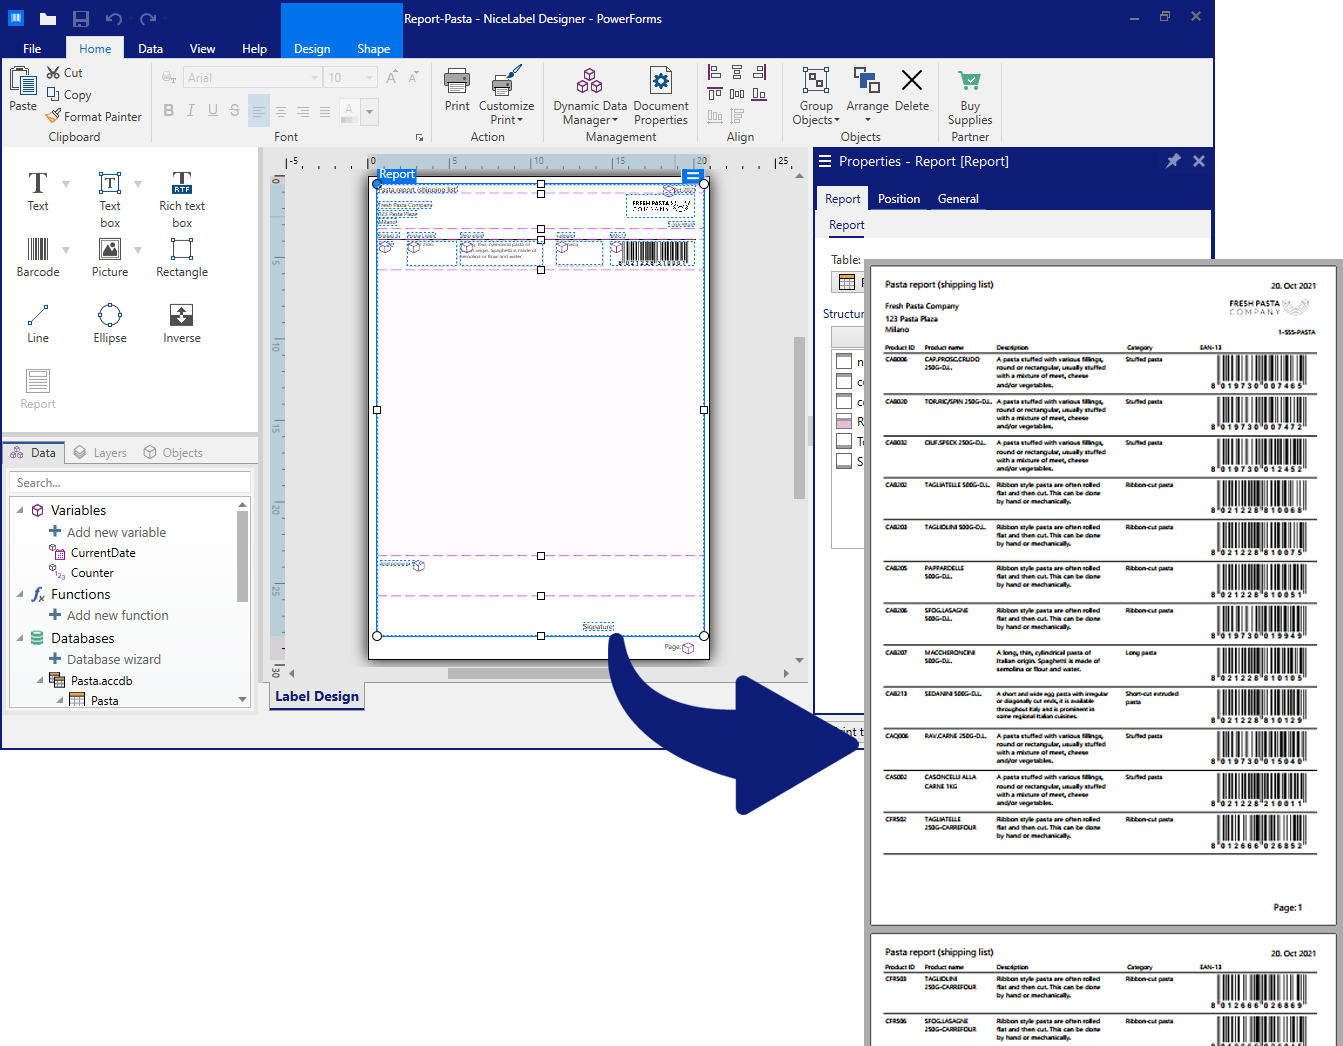Screen dimensions: 1343x1046
Task: Pin the Properties panel
Action: 1173,161
